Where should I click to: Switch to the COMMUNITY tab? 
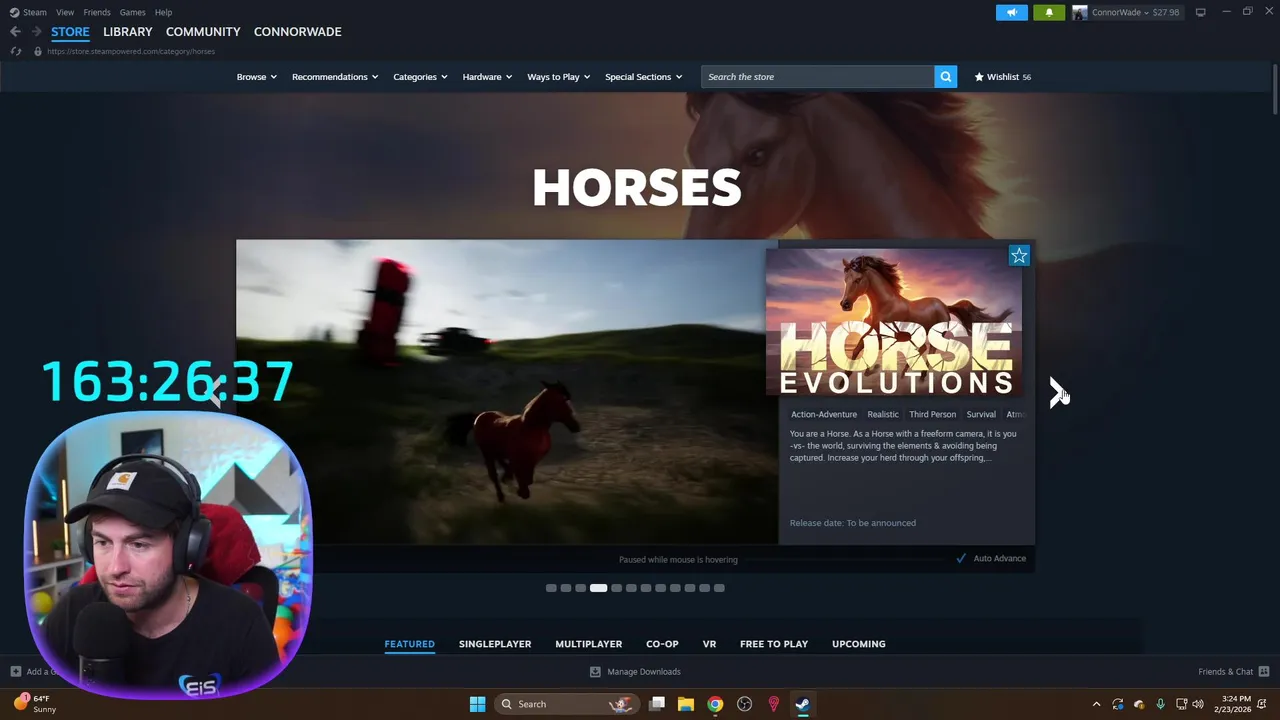click(203, 32)
